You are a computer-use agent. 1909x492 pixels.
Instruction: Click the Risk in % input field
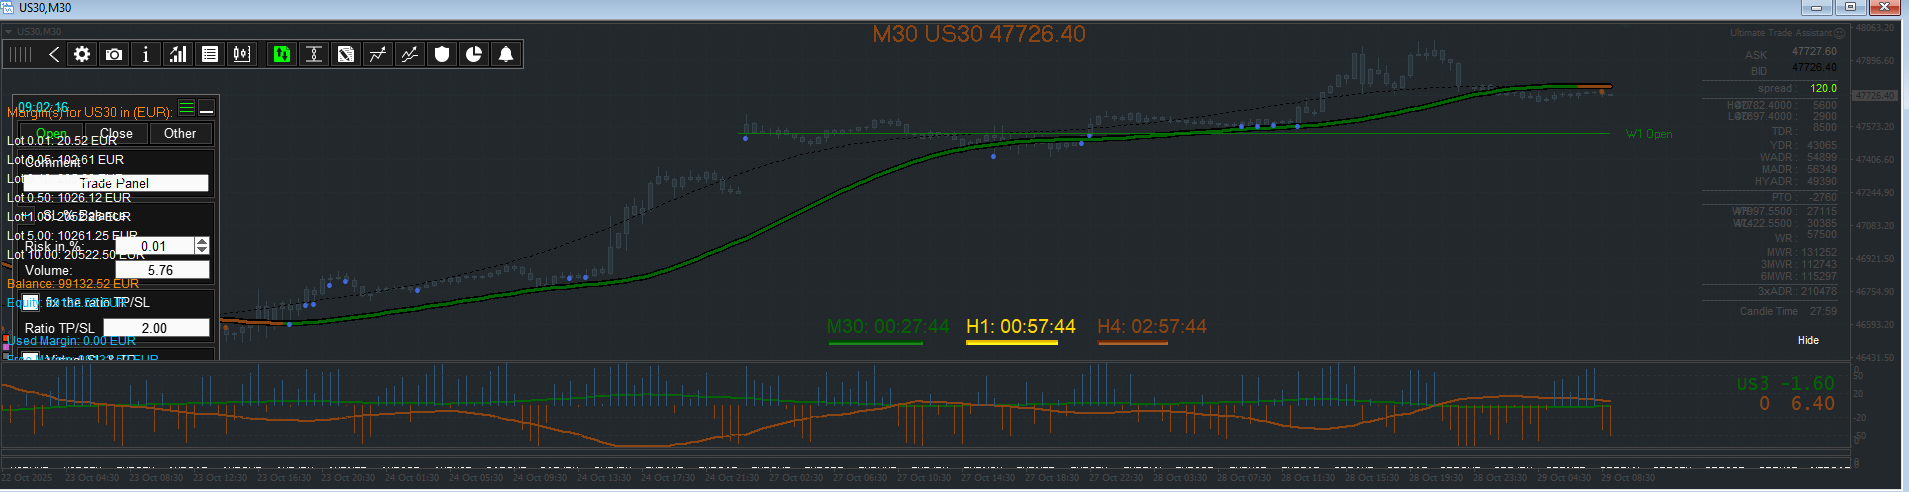tap(154, 246)
